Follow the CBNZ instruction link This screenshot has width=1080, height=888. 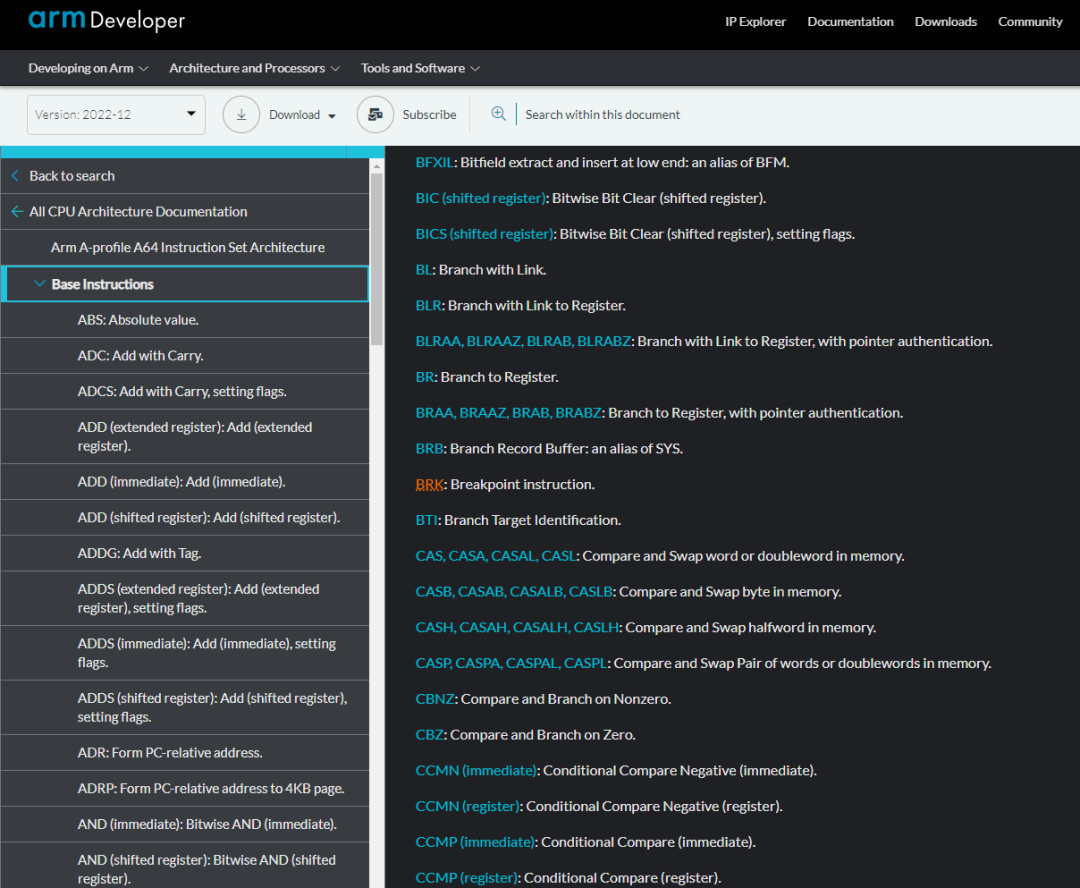(435, 699)
